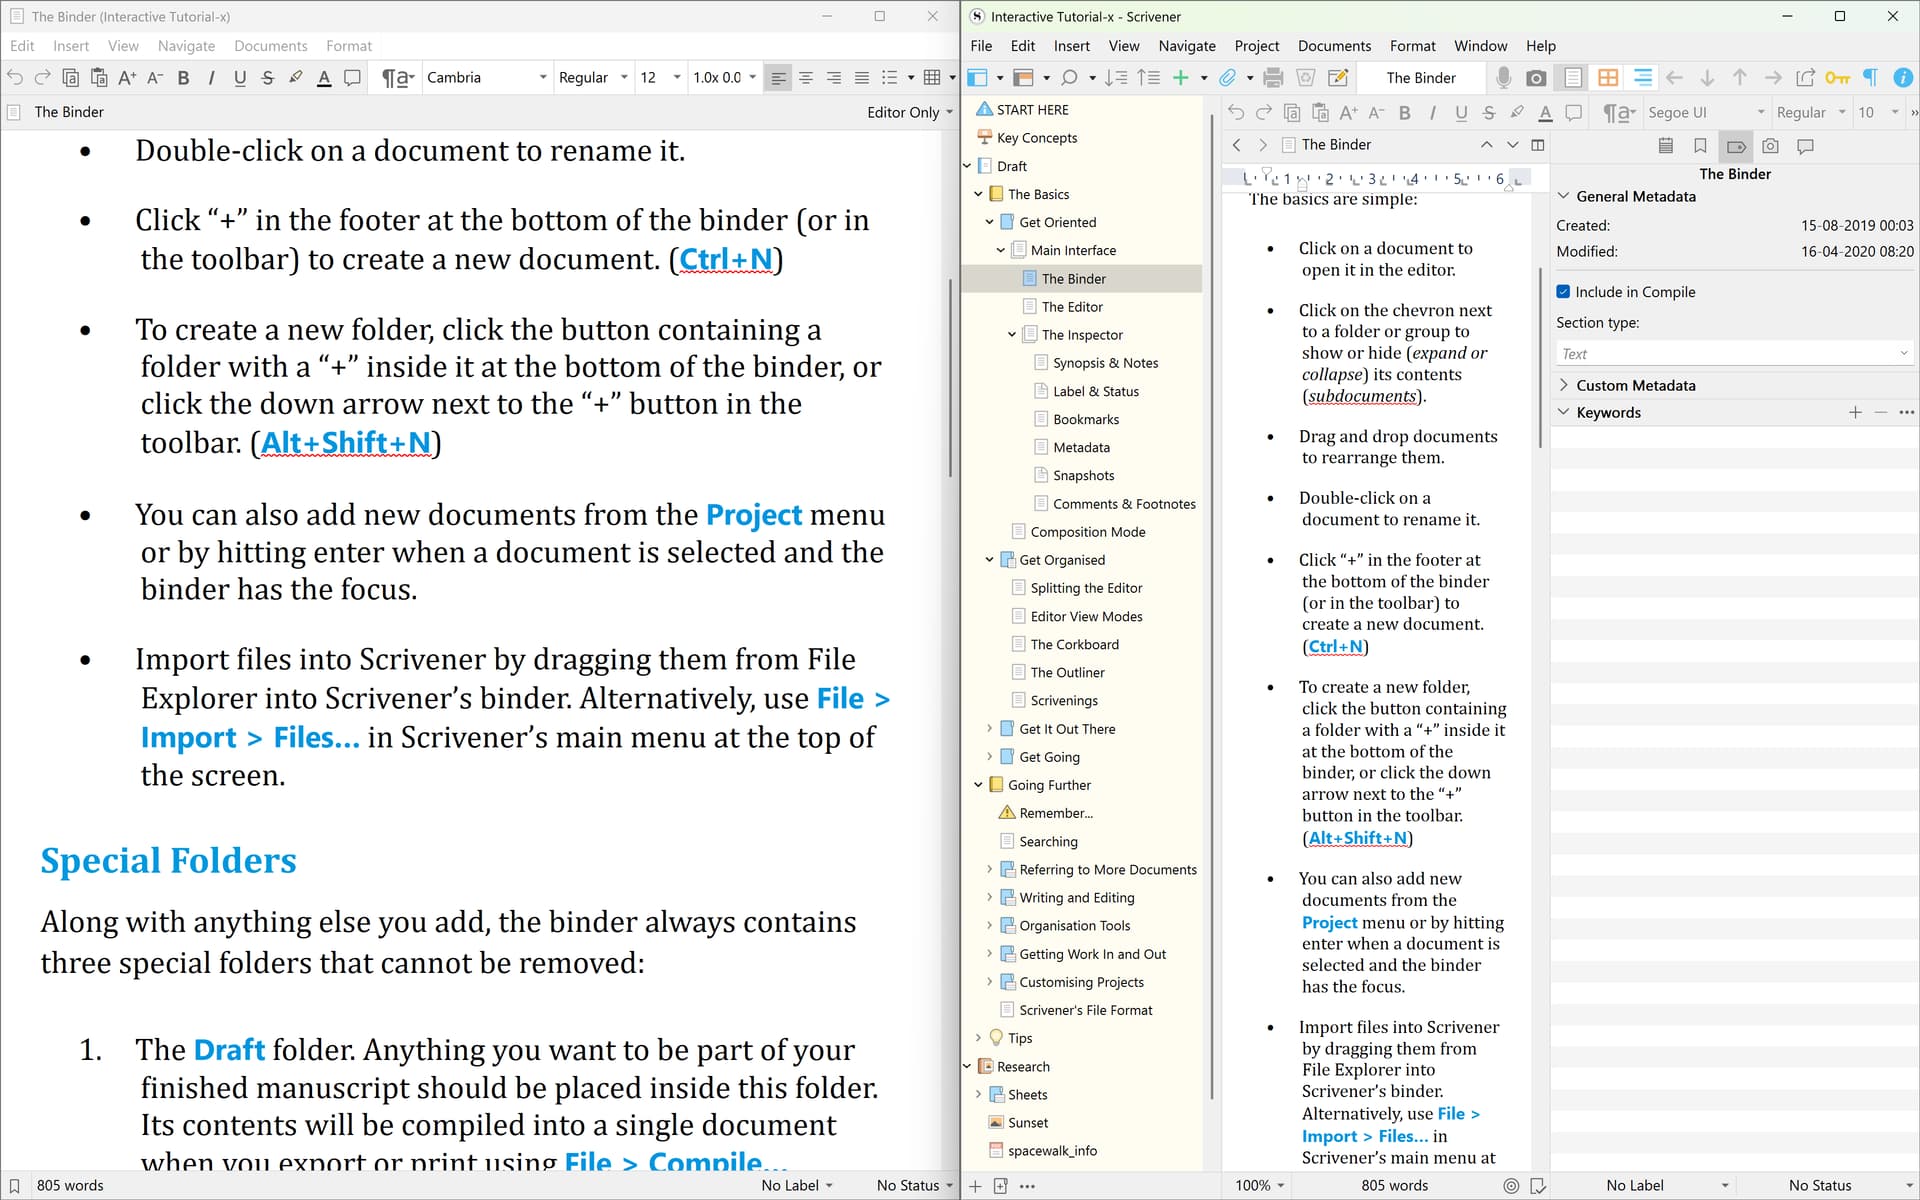Go back in editor history arrow
The width and height of the screenshot is (1920, 1200).
coord(1237,145)
